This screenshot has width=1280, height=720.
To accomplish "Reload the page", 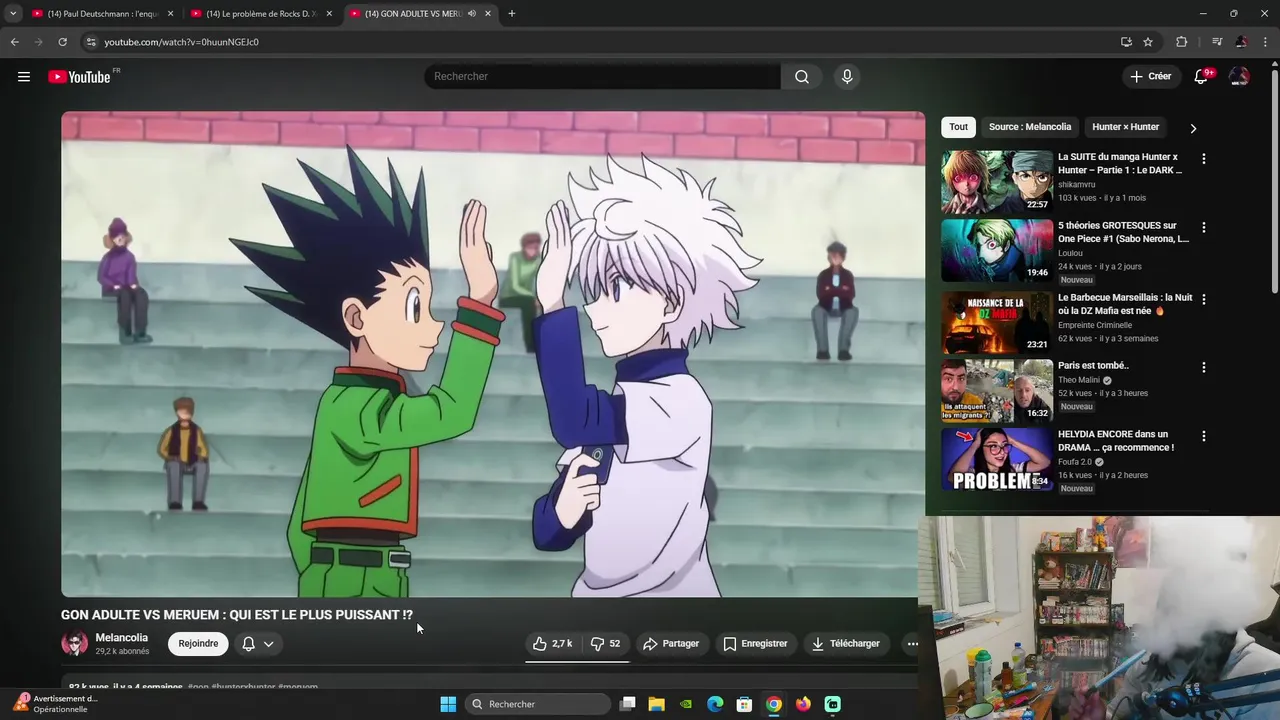I will pos(62,42).
